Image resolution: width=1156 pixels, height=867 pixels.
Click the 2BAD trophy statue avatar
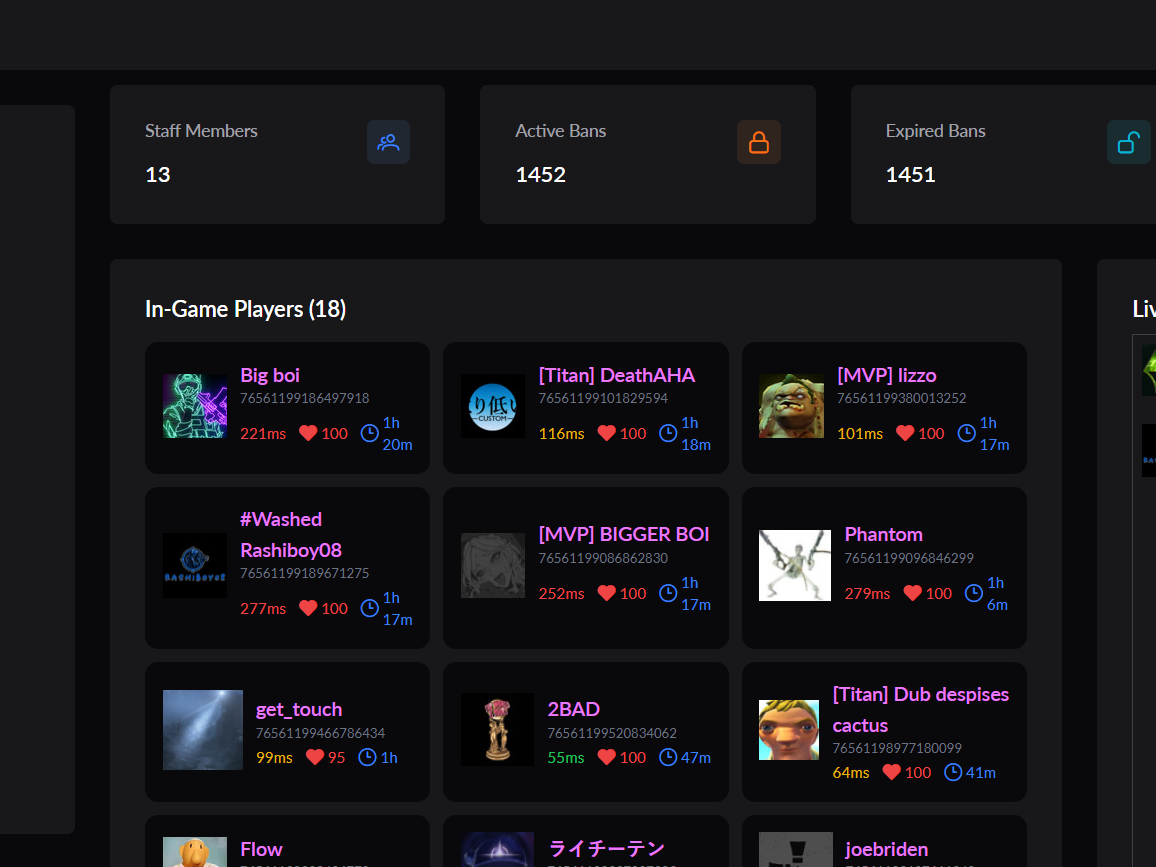(497, 729)
